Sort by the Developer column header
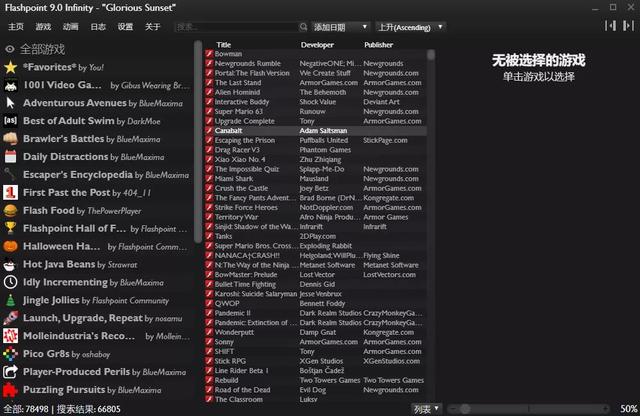This screenshot has height=416, width=640. 317,44
